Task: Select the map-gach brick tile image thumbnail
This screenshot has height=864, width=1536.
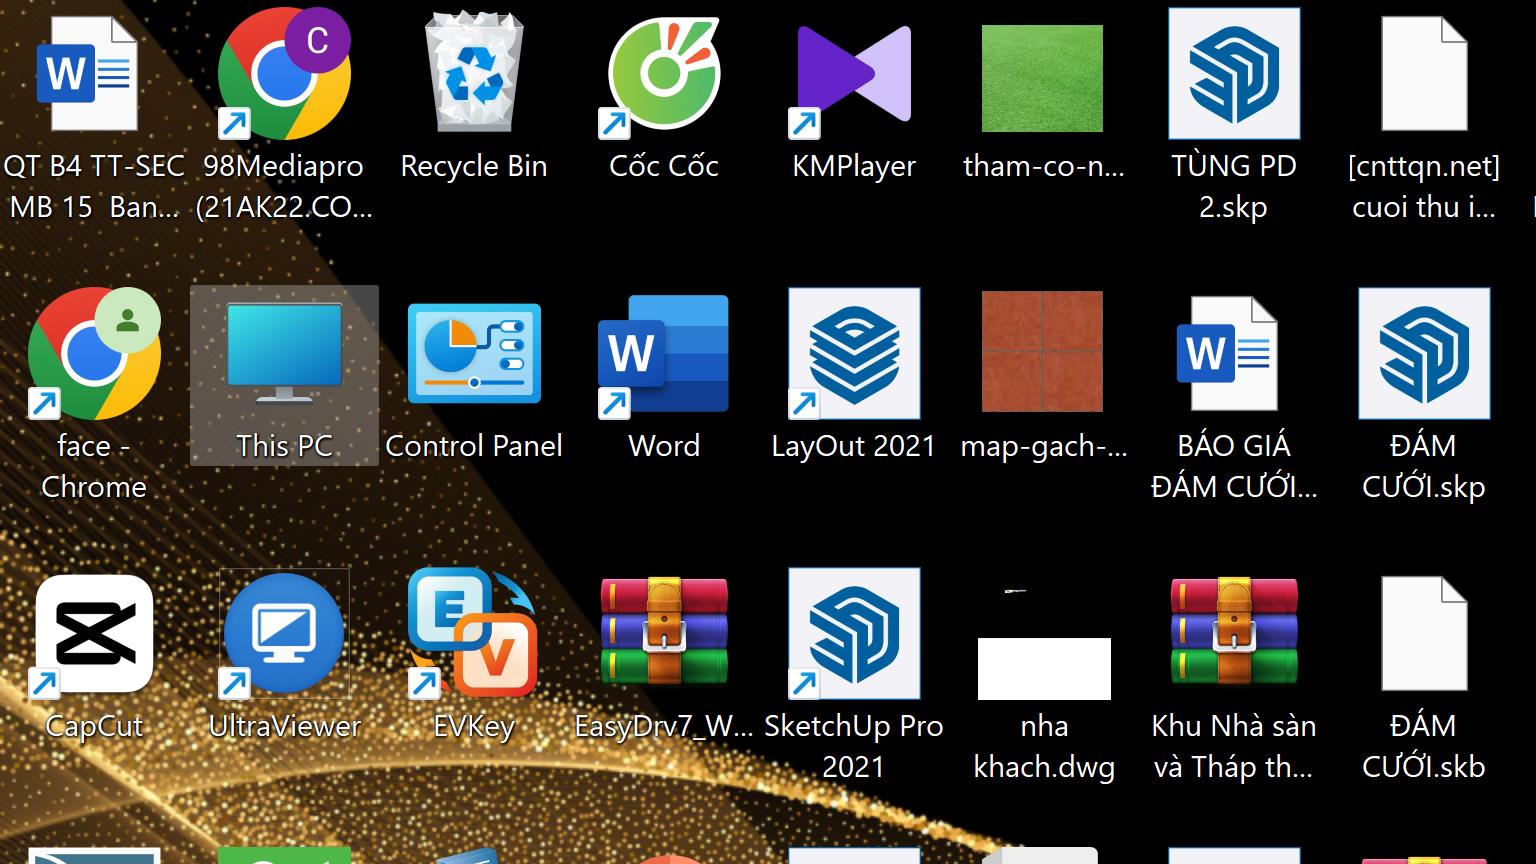Action: pyautogui.click(x=1043, y=352)
